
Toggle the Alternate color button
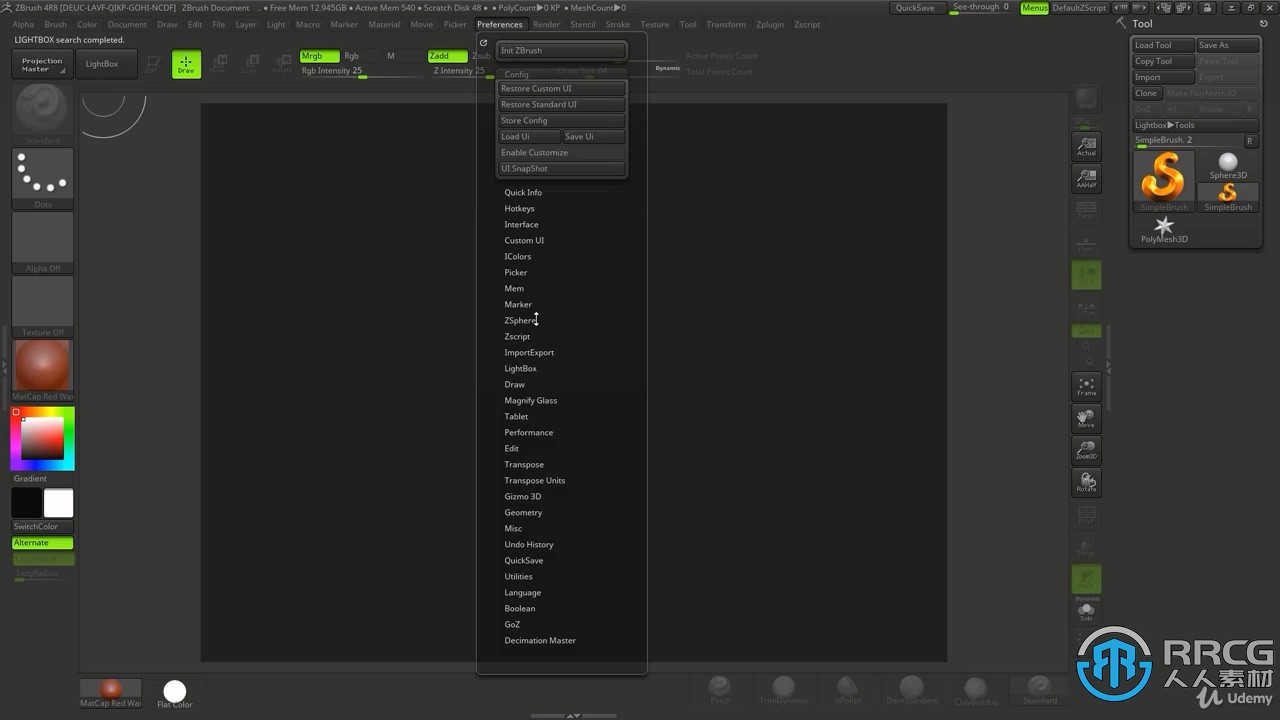point(43,542)
